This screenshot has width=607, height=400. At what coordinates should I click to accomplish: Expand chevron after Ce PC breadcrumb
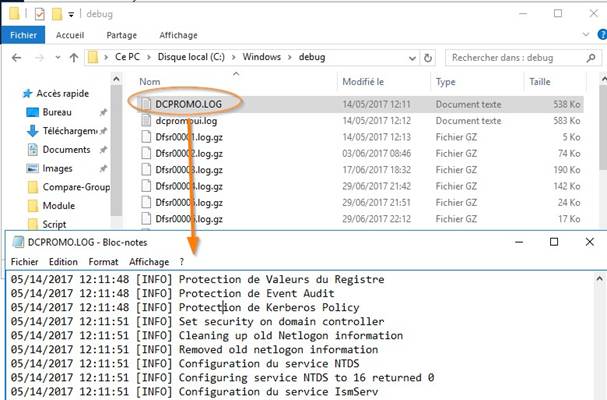[149, 57]
